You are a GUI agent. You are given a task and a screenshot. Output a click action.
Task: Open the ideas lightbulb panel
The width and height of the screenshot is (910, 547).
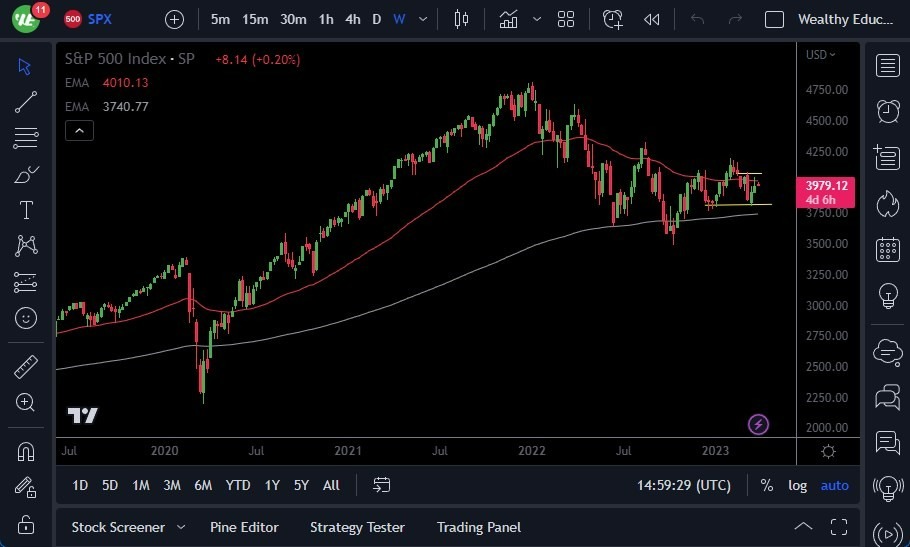[888, 296]
